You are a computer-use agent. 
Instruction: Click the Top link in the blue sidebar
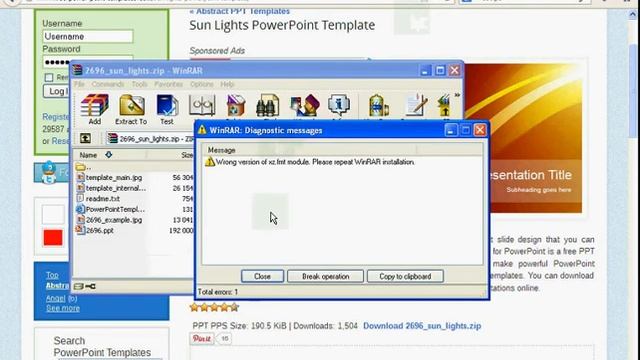pos(52,275)
